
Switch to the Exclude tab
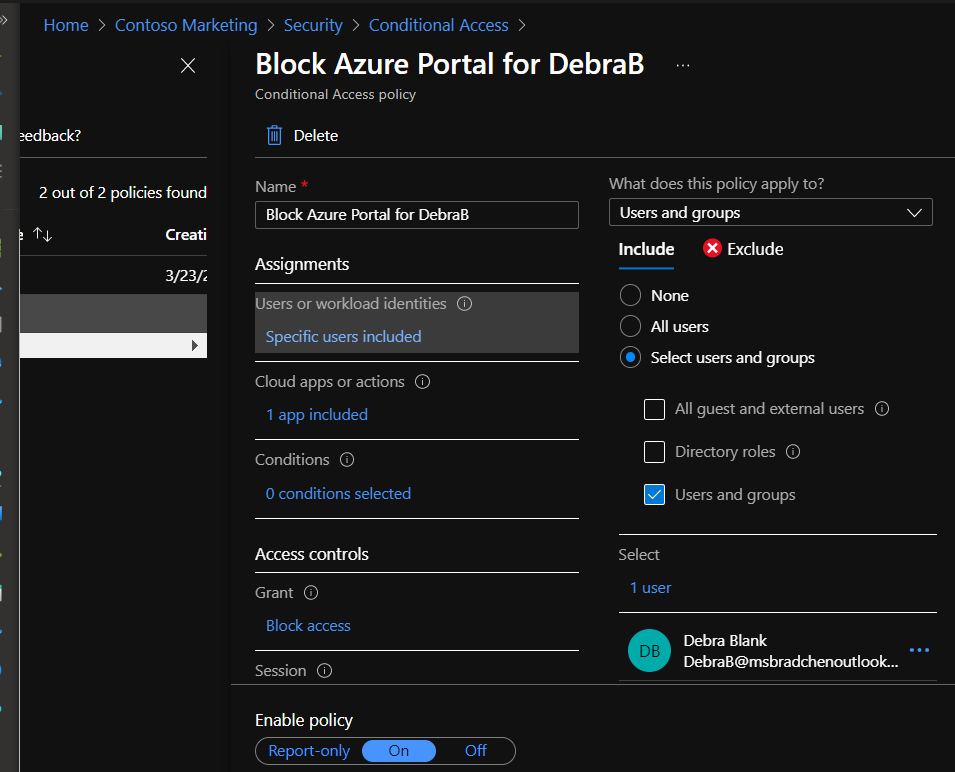point(743,249)
